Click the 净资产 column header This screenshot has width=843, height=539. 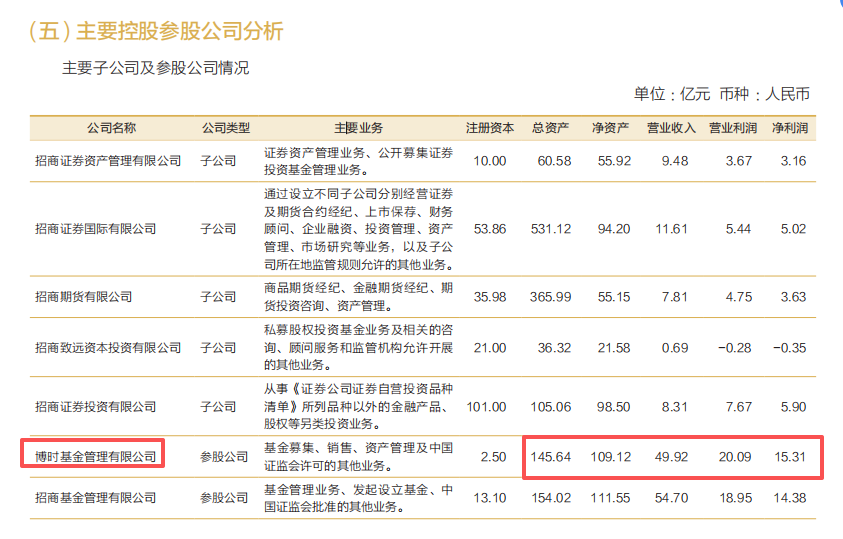tap(610, 128)
